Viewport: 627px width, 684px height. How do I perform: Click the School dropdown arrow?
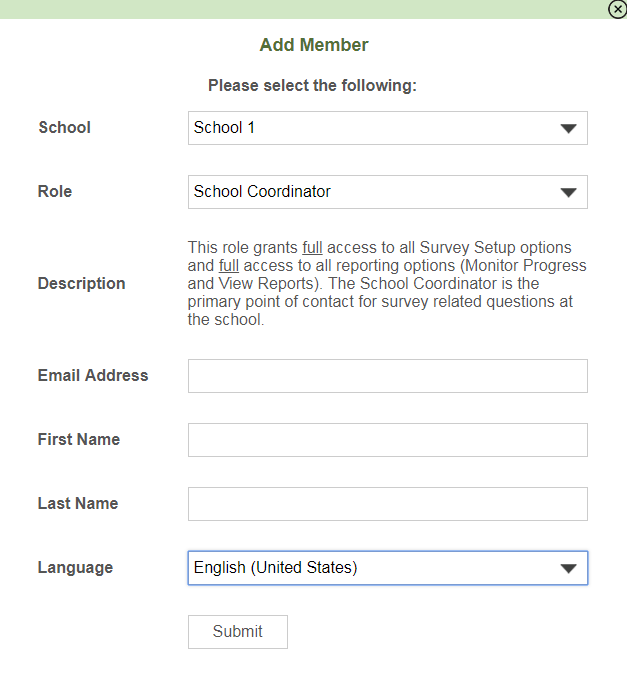(x=568, y=128)
